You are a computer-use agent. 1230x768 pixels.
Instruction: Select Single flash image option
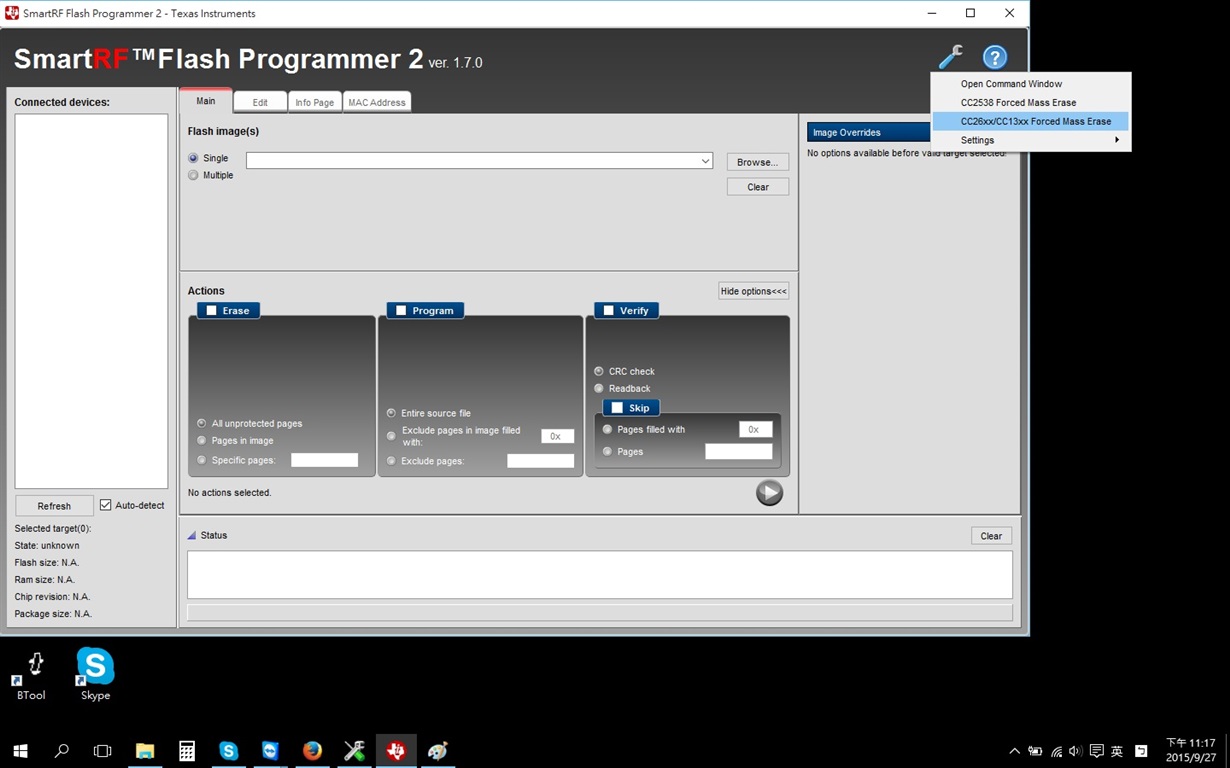click(193, 158)
